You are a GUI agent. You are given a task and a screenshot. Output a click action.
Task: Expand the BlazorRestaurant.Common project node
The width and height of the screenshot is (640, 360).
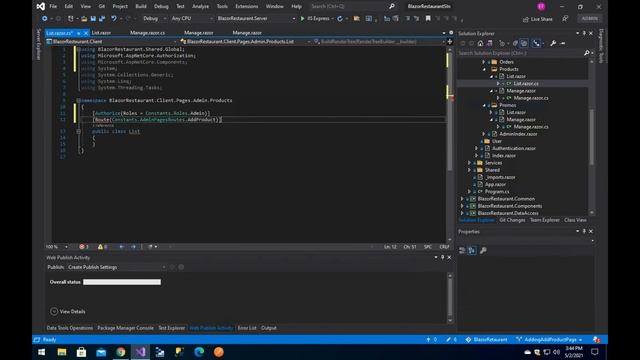462,199
